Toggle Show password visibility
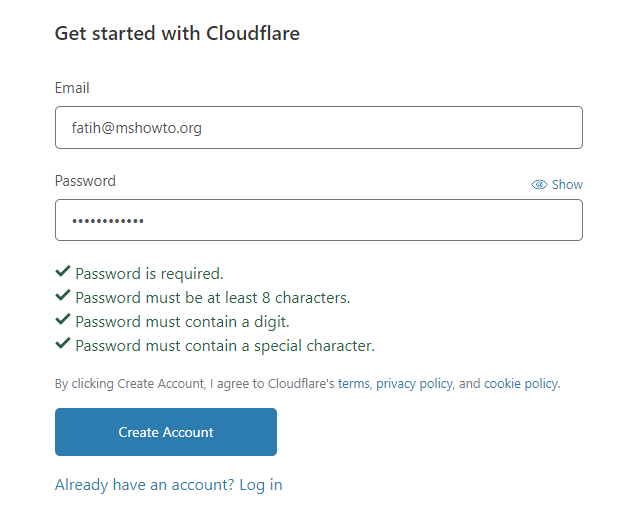 coord(557,185)
